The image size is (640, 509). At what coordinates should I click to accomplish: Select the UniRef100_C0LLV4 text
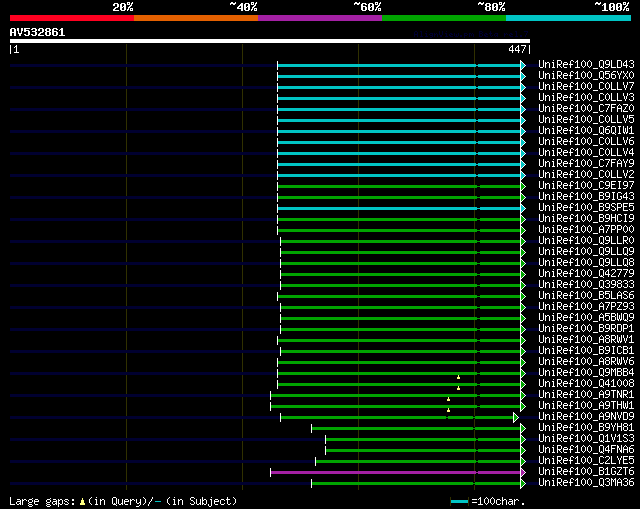(x=586, y=153)
